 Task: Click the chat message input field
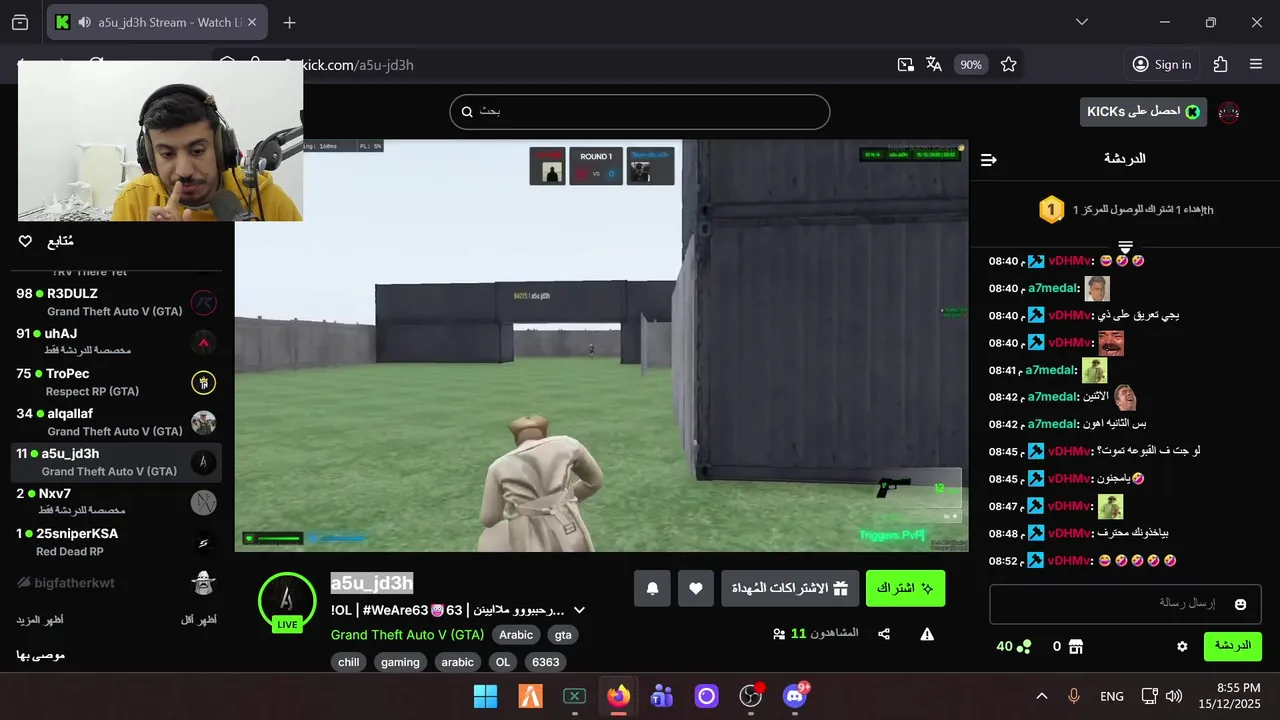click(1125, 604)
